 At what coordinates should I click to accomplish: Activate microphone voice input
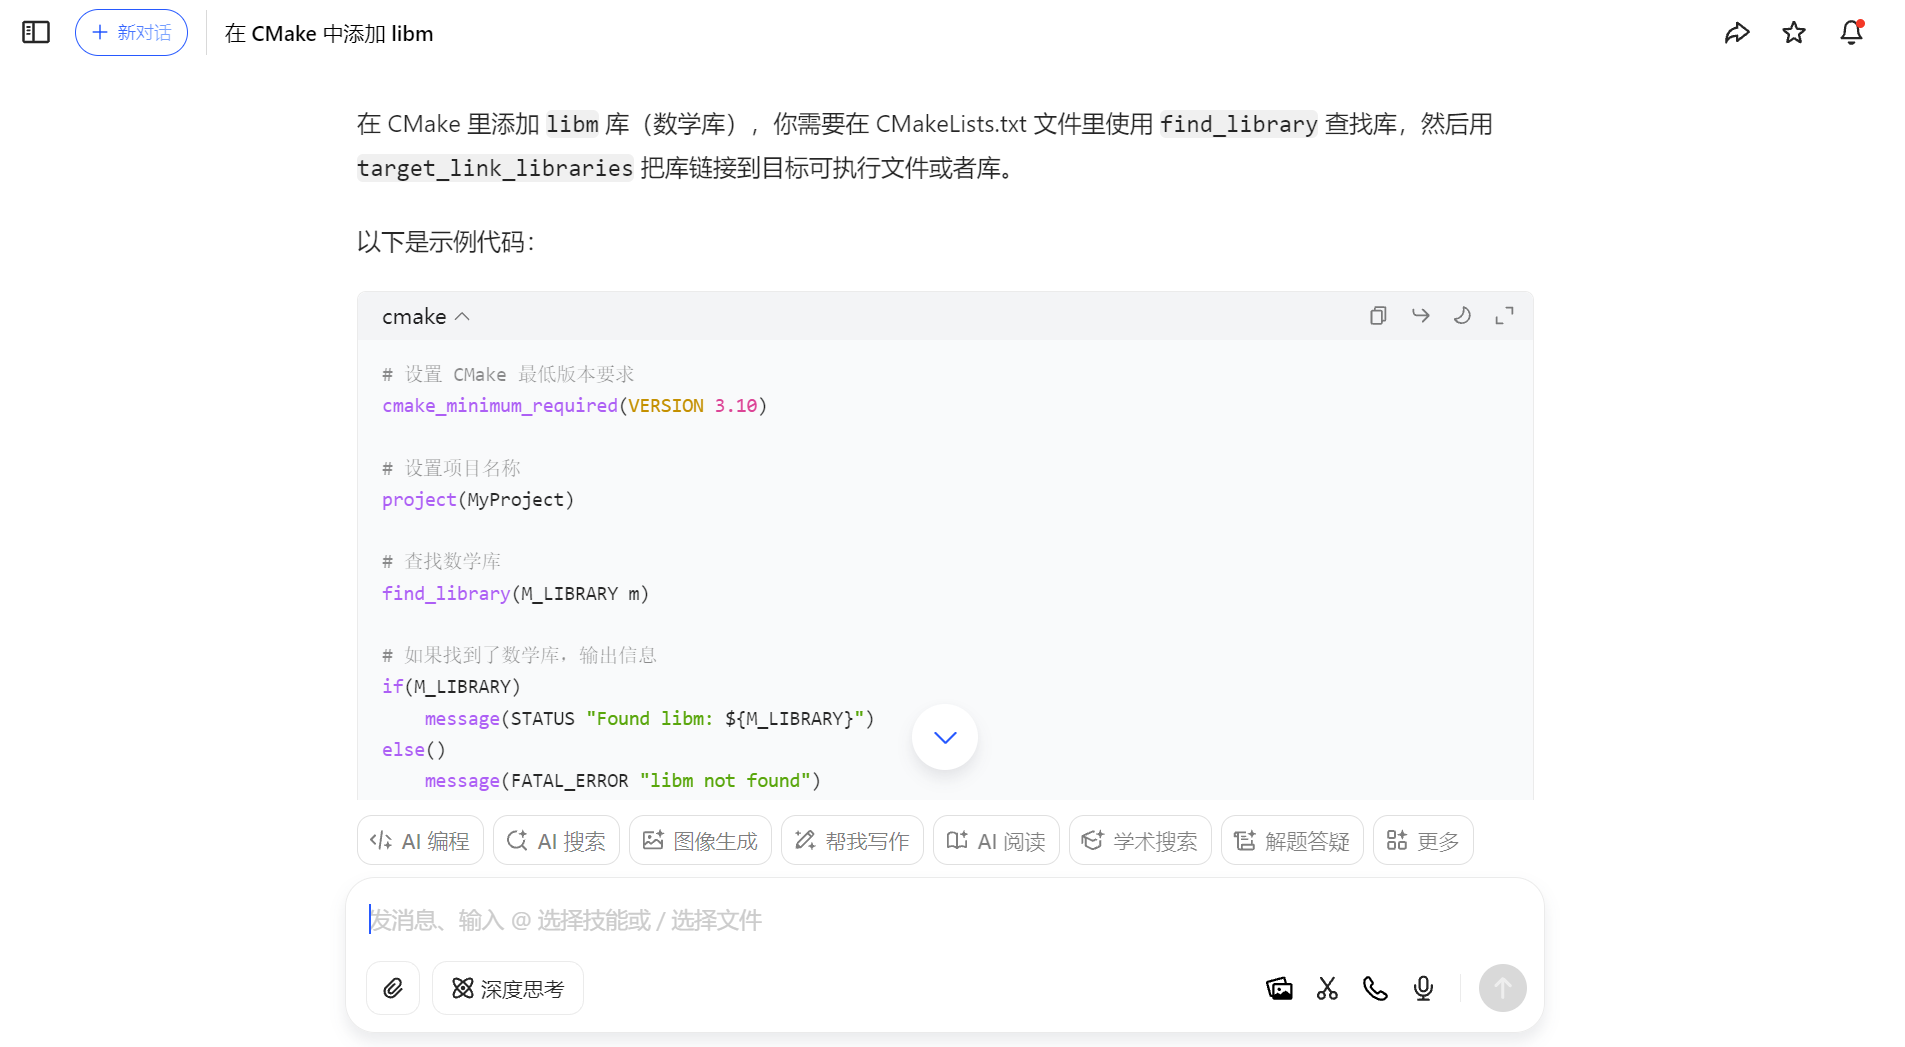1423,989
